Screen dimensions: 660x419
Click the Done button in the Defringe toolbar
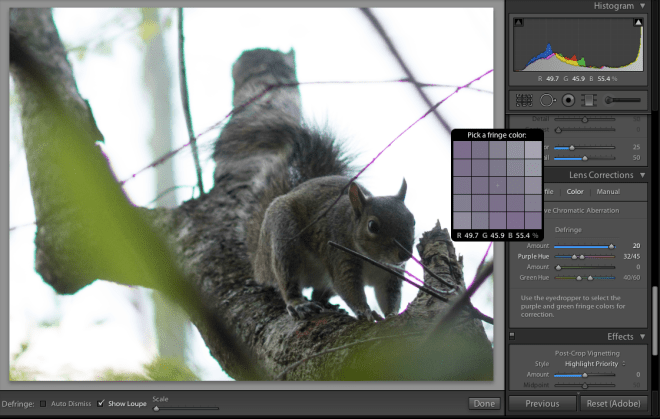tap(483, 403)
